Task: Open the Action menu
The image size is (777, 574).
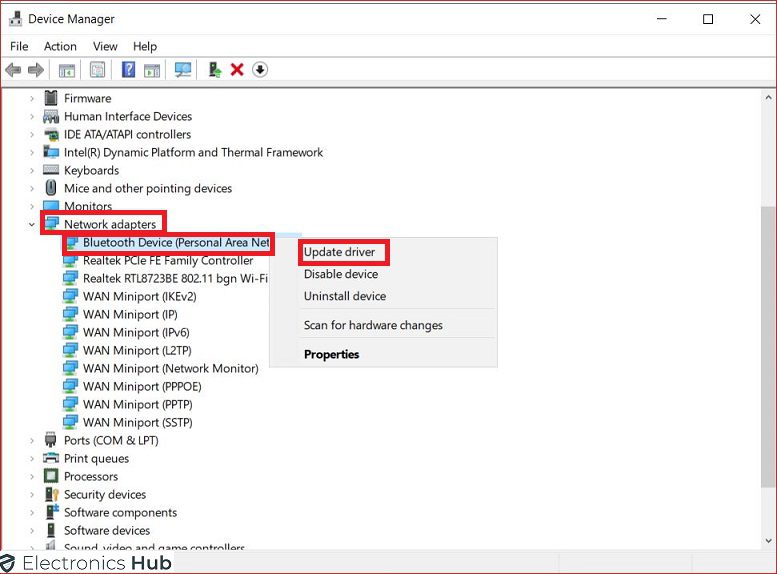Action: (x=60, y=46)
